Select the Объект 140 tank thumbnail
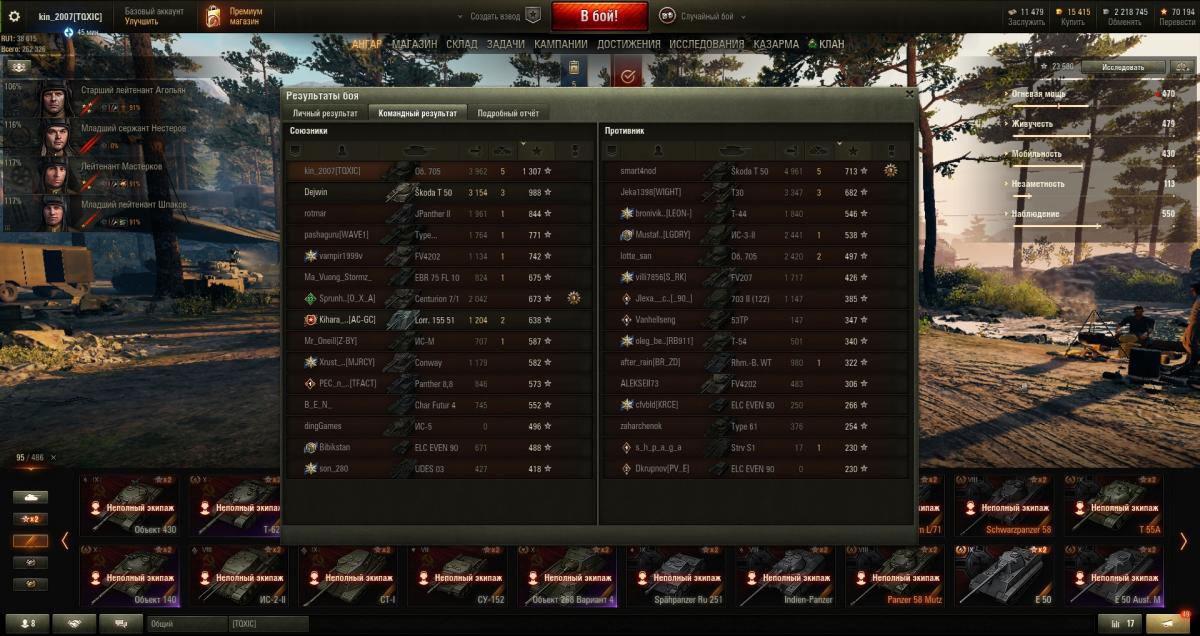The height and width of the screenshot is (636, 1200). click(129, 575)
